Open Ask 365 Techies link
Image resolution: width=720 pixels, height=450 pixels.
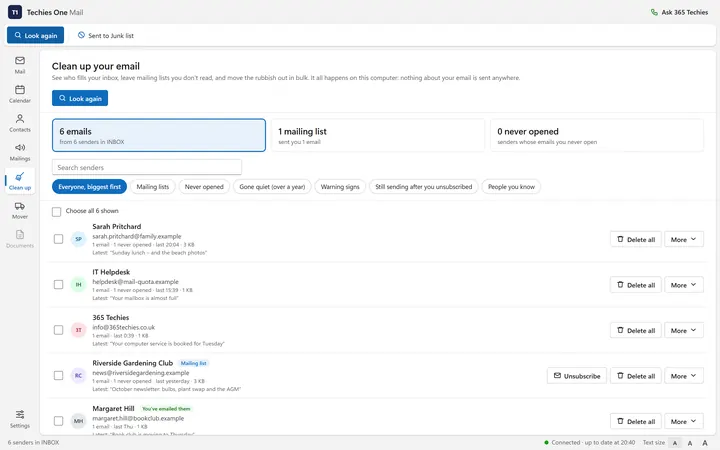(679, 12)
